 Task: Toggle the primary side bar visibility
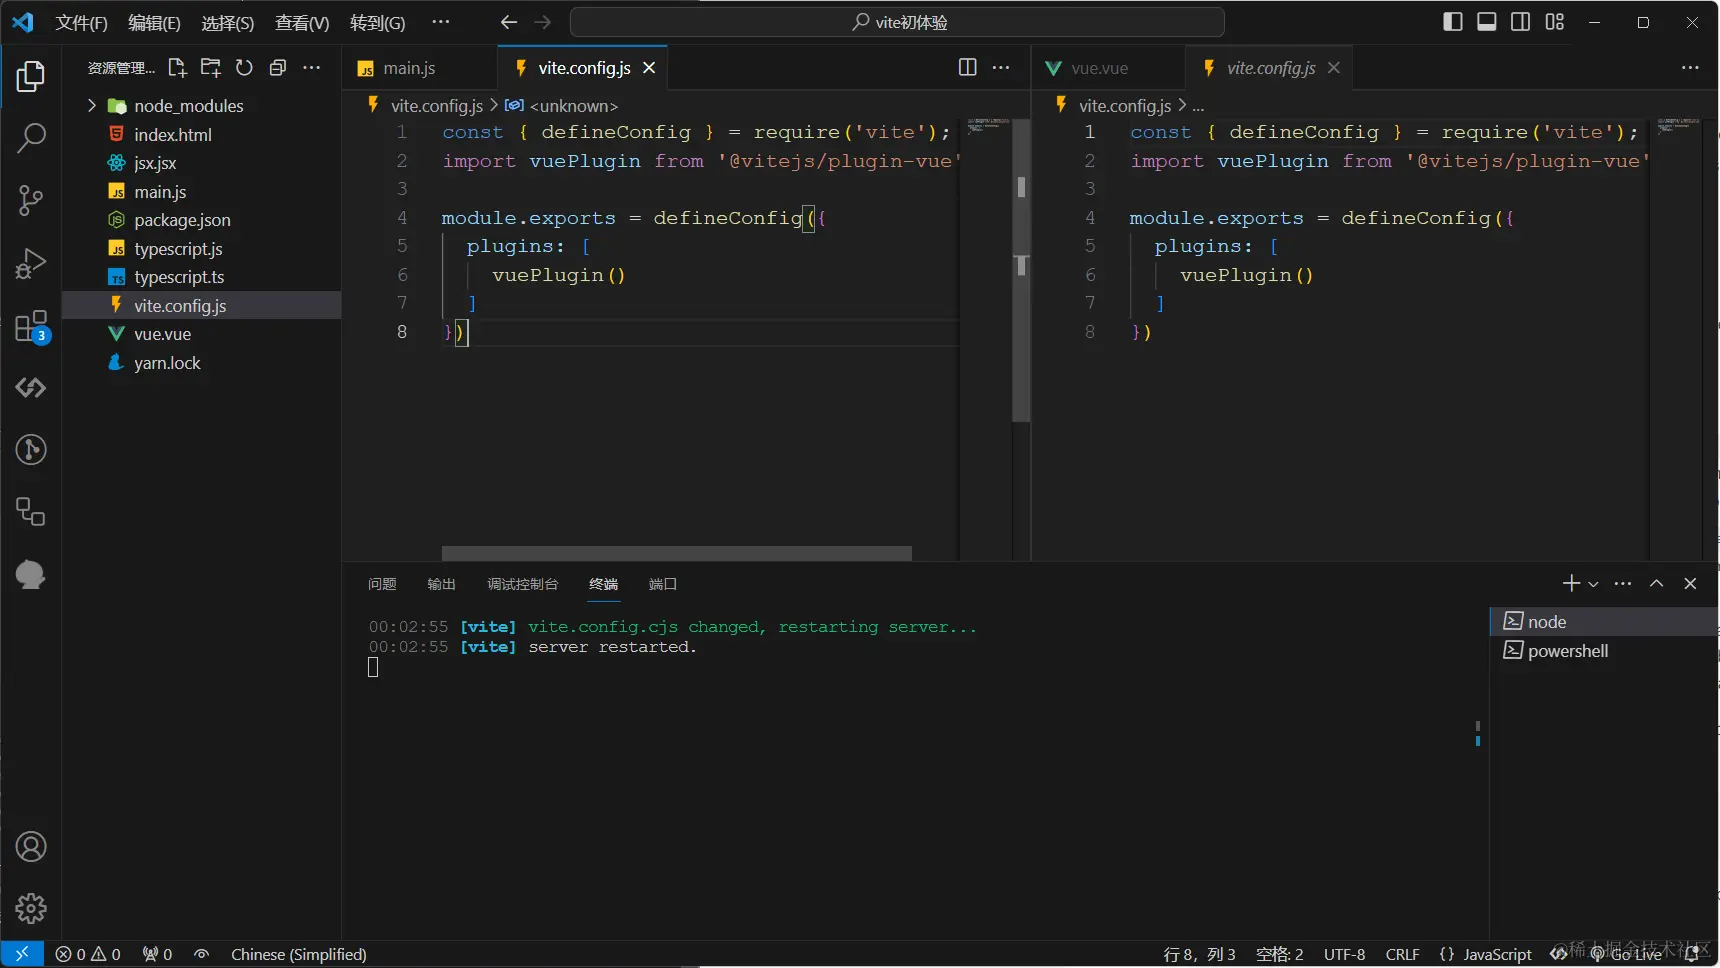pos(1453,22)
